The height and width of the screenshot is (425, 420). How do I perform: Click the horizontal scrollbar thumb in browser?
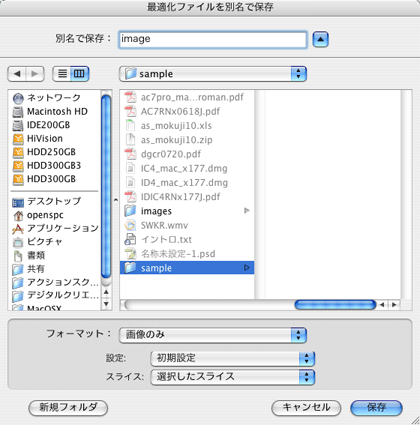point(335,304)
